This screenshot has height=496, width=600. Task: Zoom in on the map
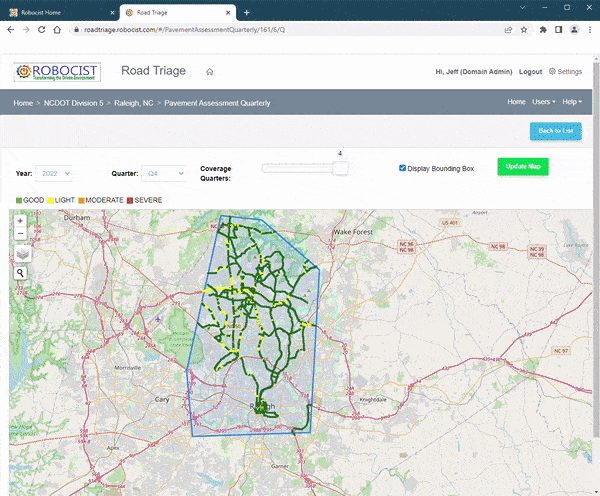[x=21, y=221]
